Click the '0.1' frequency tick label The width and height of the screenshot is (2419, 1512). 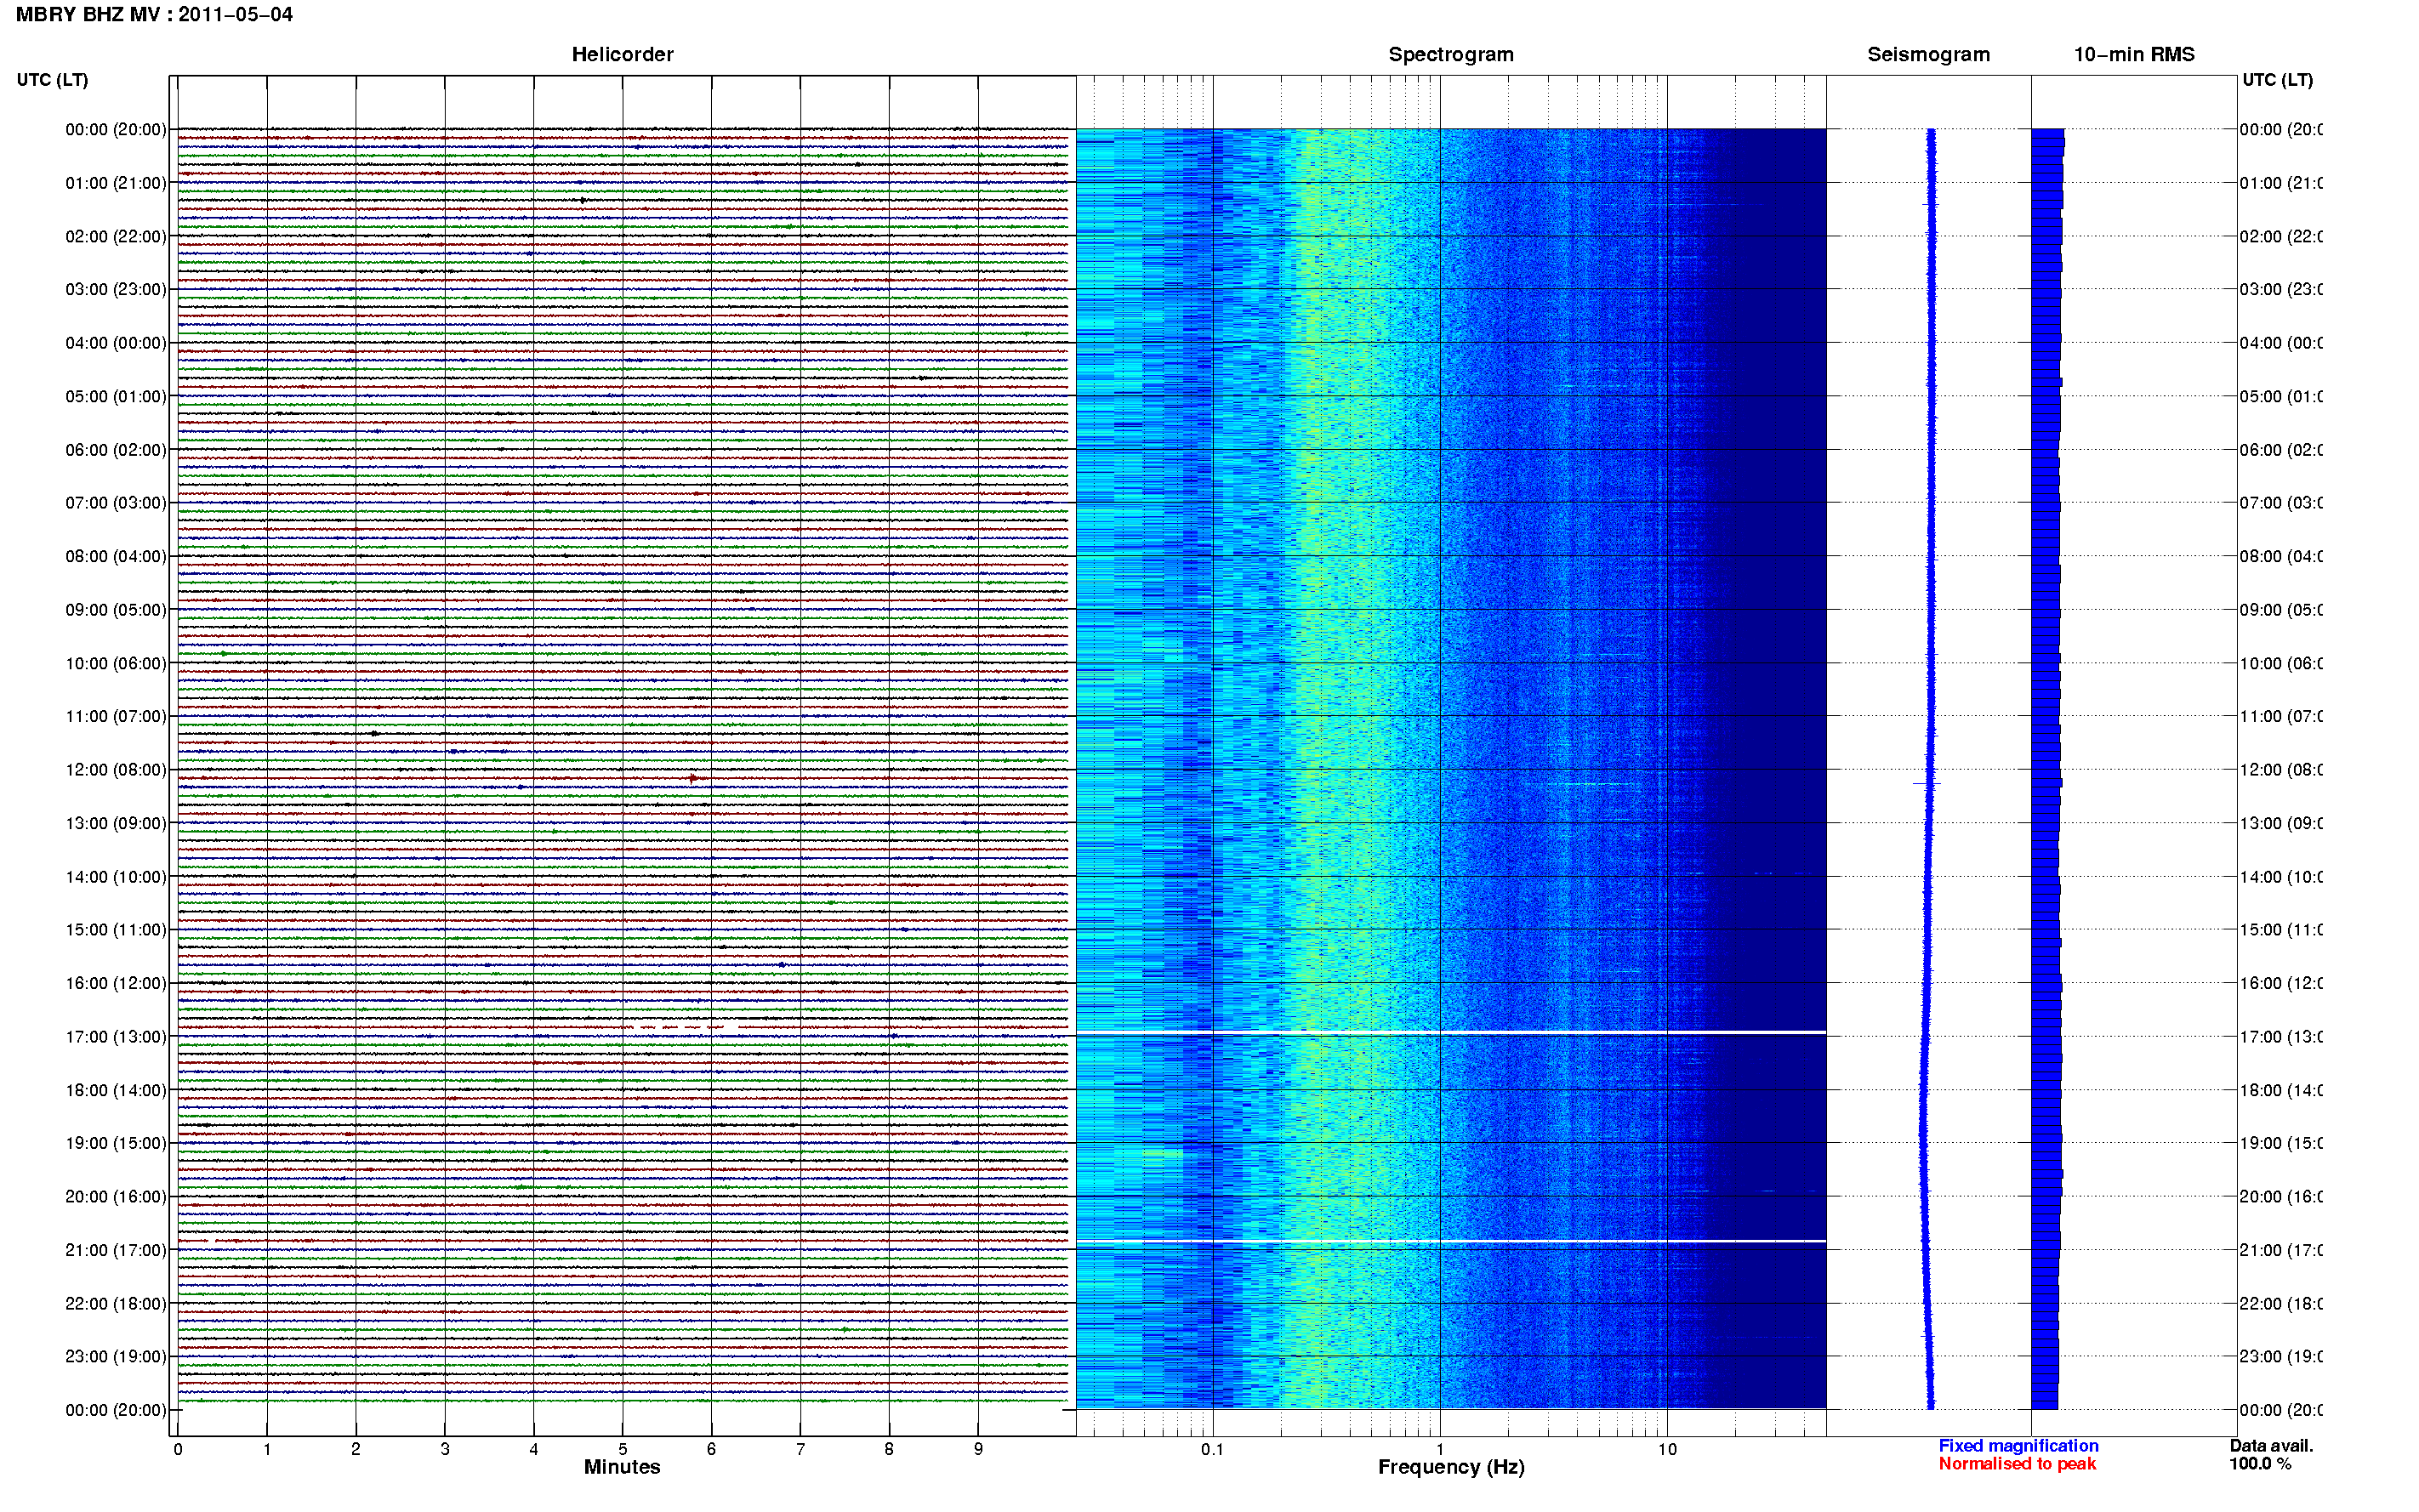(1212, 1450)
